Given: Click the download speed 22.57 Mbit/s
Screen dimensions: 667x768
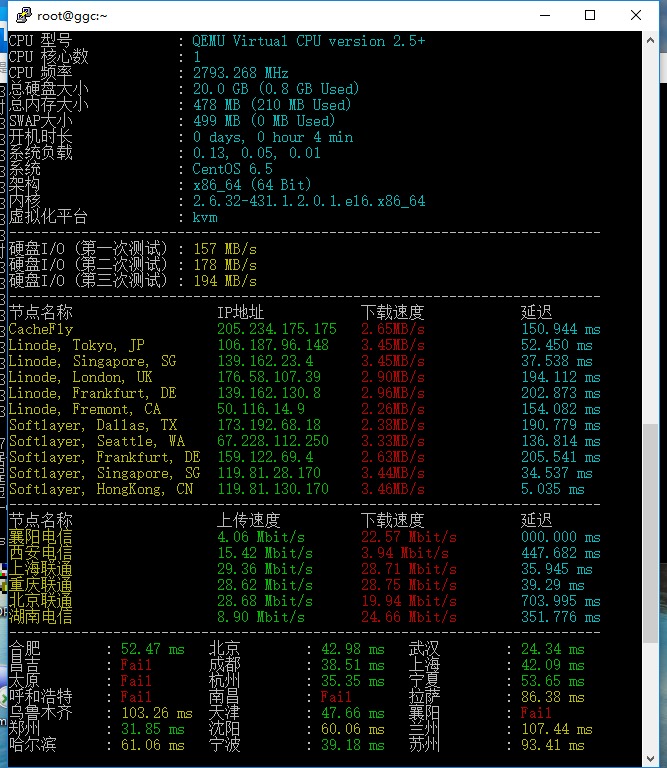Looking at the screenshot, I should 409,537.
